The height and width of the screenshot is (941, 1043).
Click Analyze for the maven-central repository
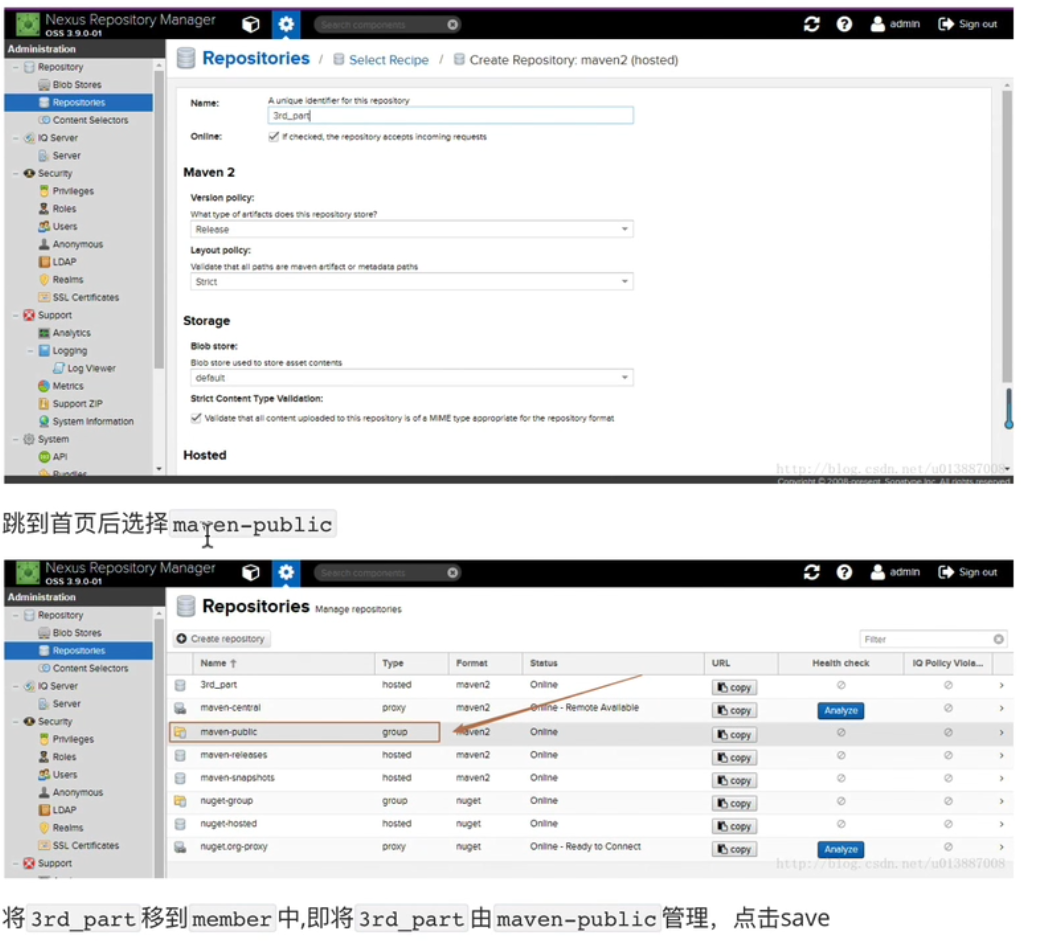click(840, 710)
